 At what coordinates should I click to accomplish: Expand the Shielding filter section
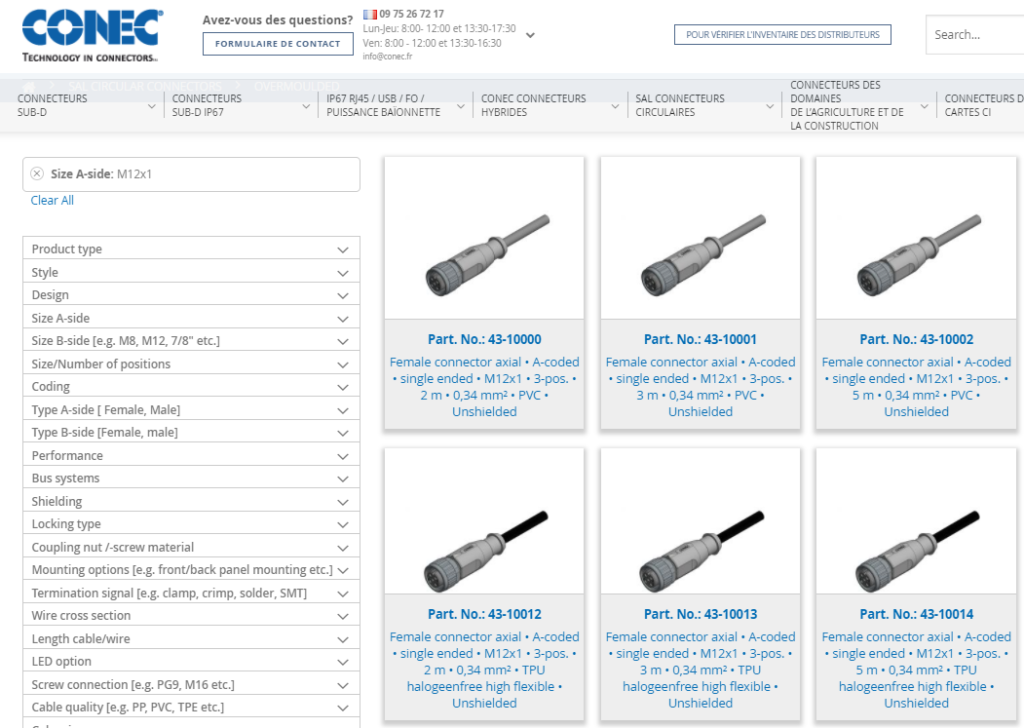190,501
